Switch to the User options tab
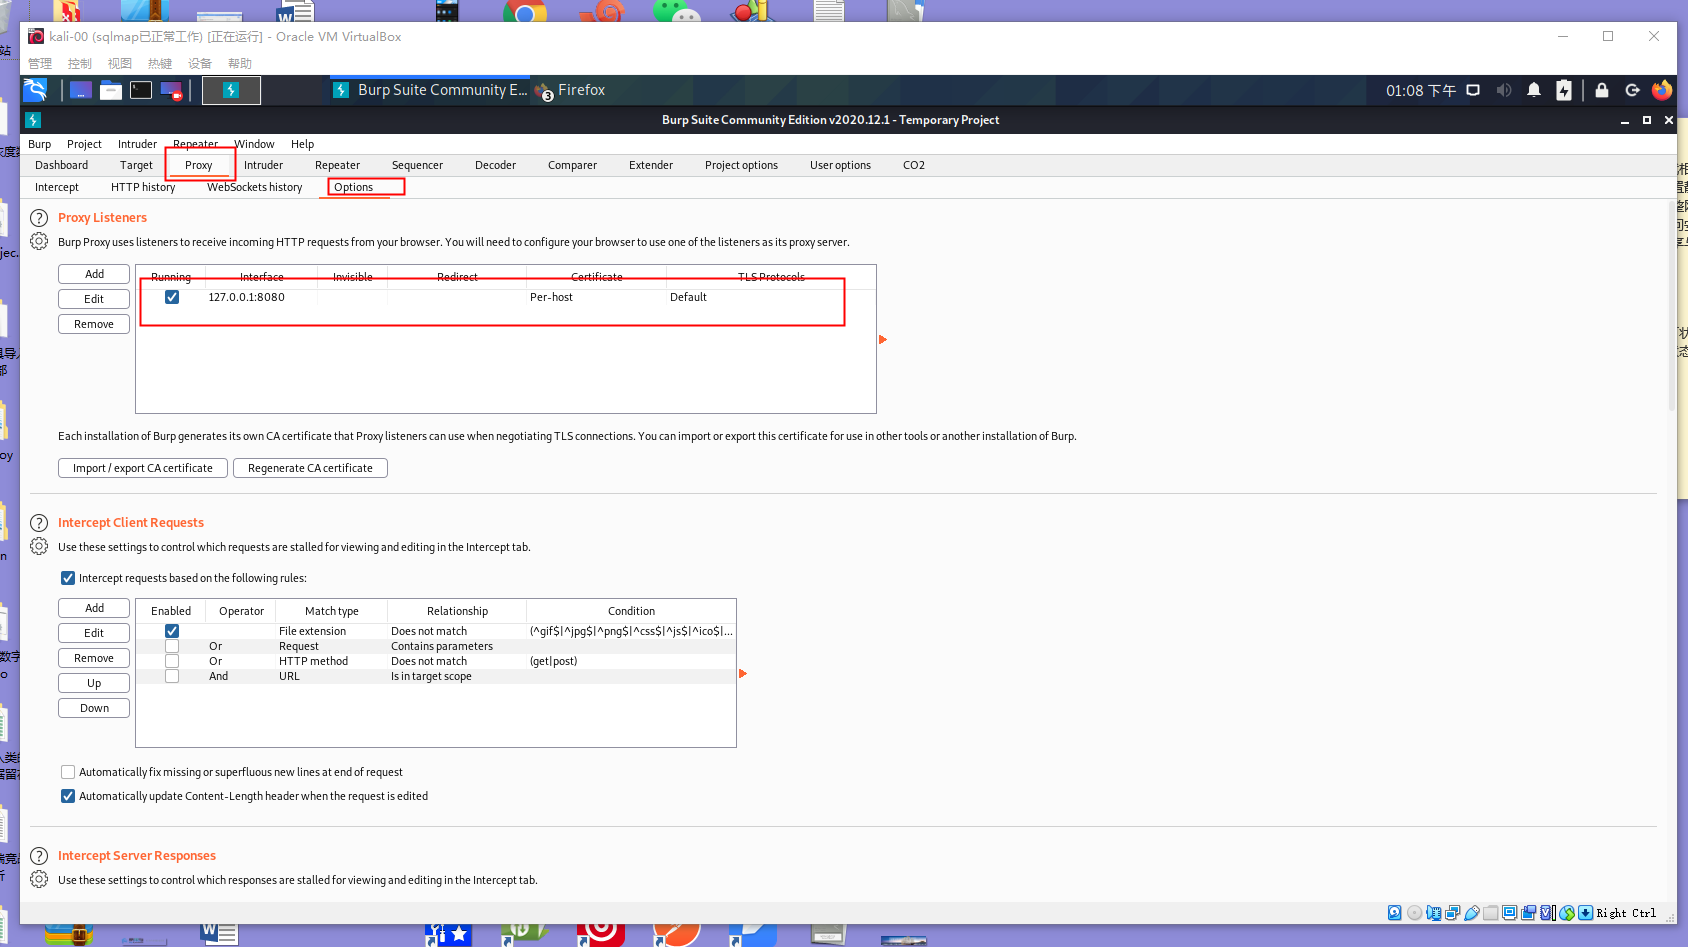Image resolution: width=1688 pixels, height=947 pixels. pos(840,165)
